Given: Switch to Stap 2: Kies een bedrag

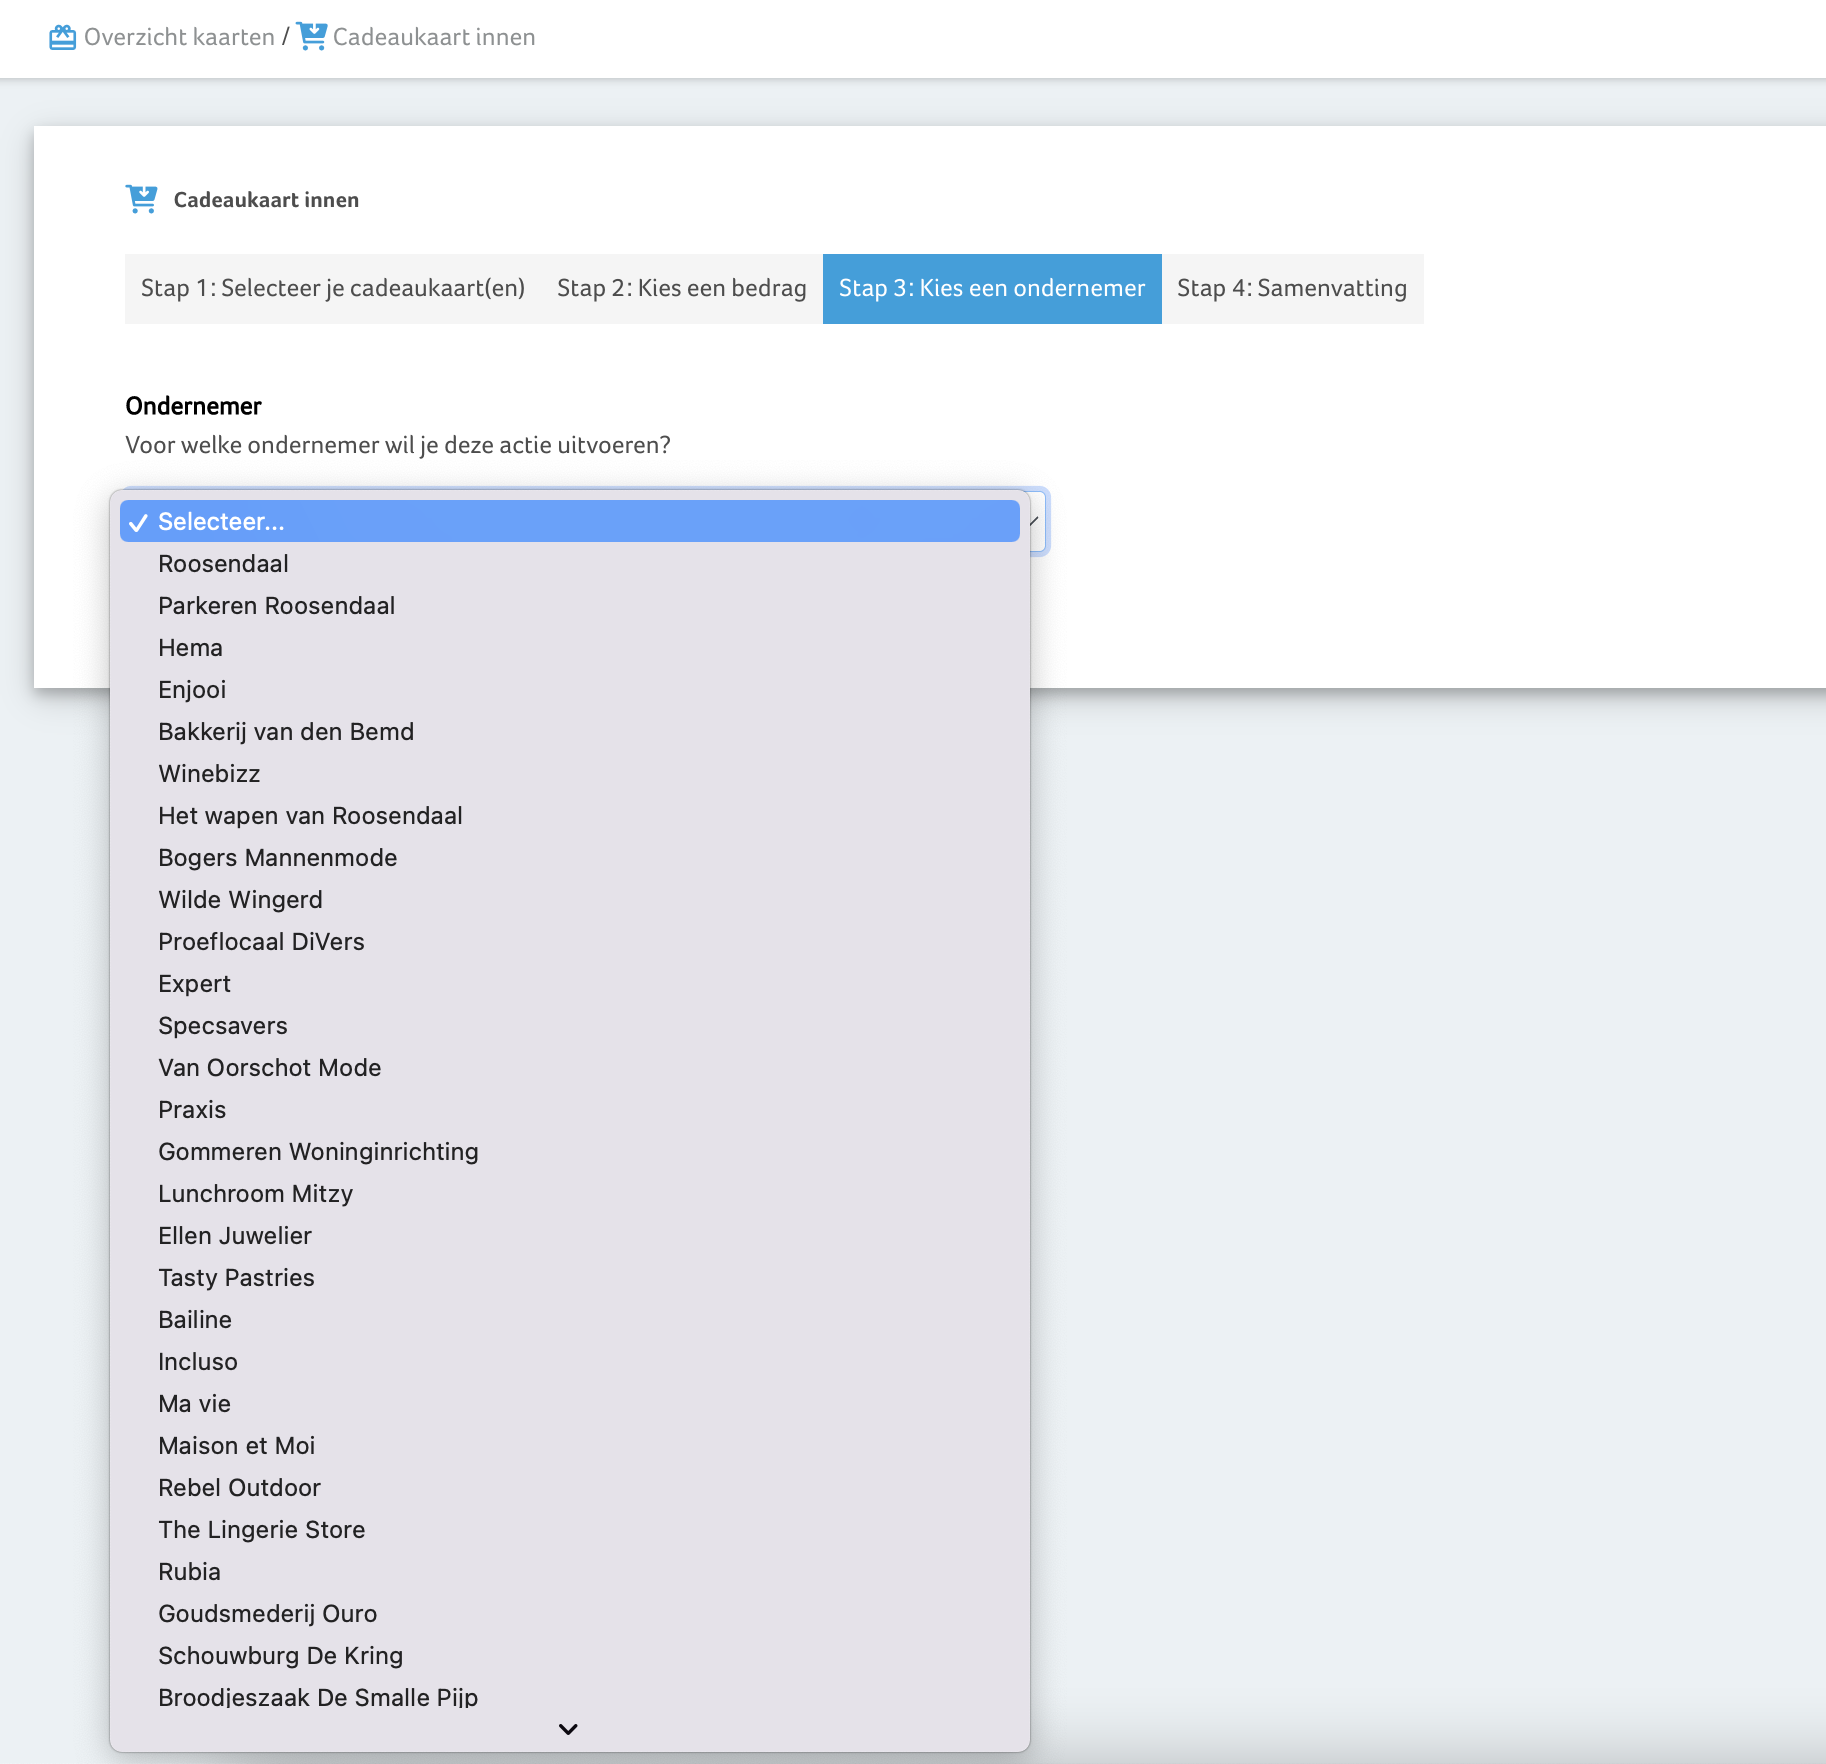Looking at the screenshot, I should point(682,288).
